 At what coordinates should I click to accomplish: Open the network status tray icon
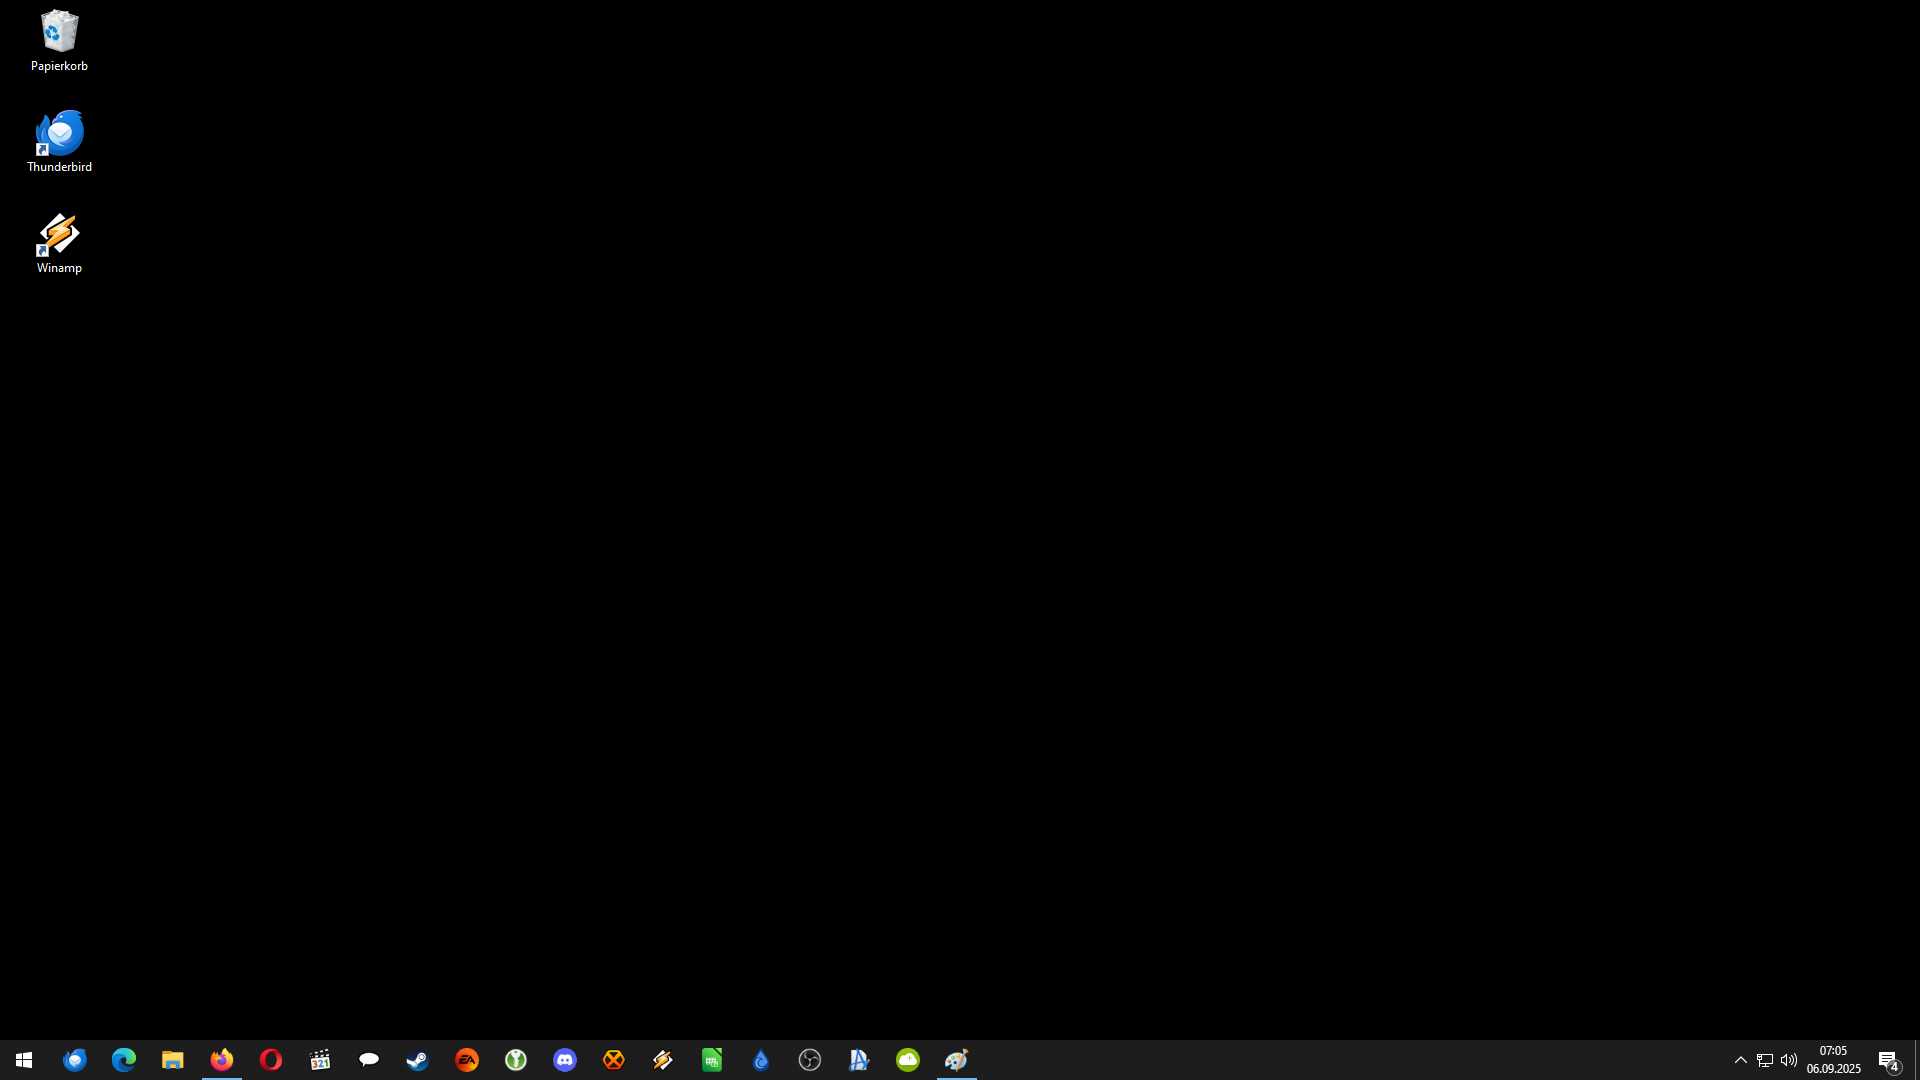[x=1765, y=1060]
